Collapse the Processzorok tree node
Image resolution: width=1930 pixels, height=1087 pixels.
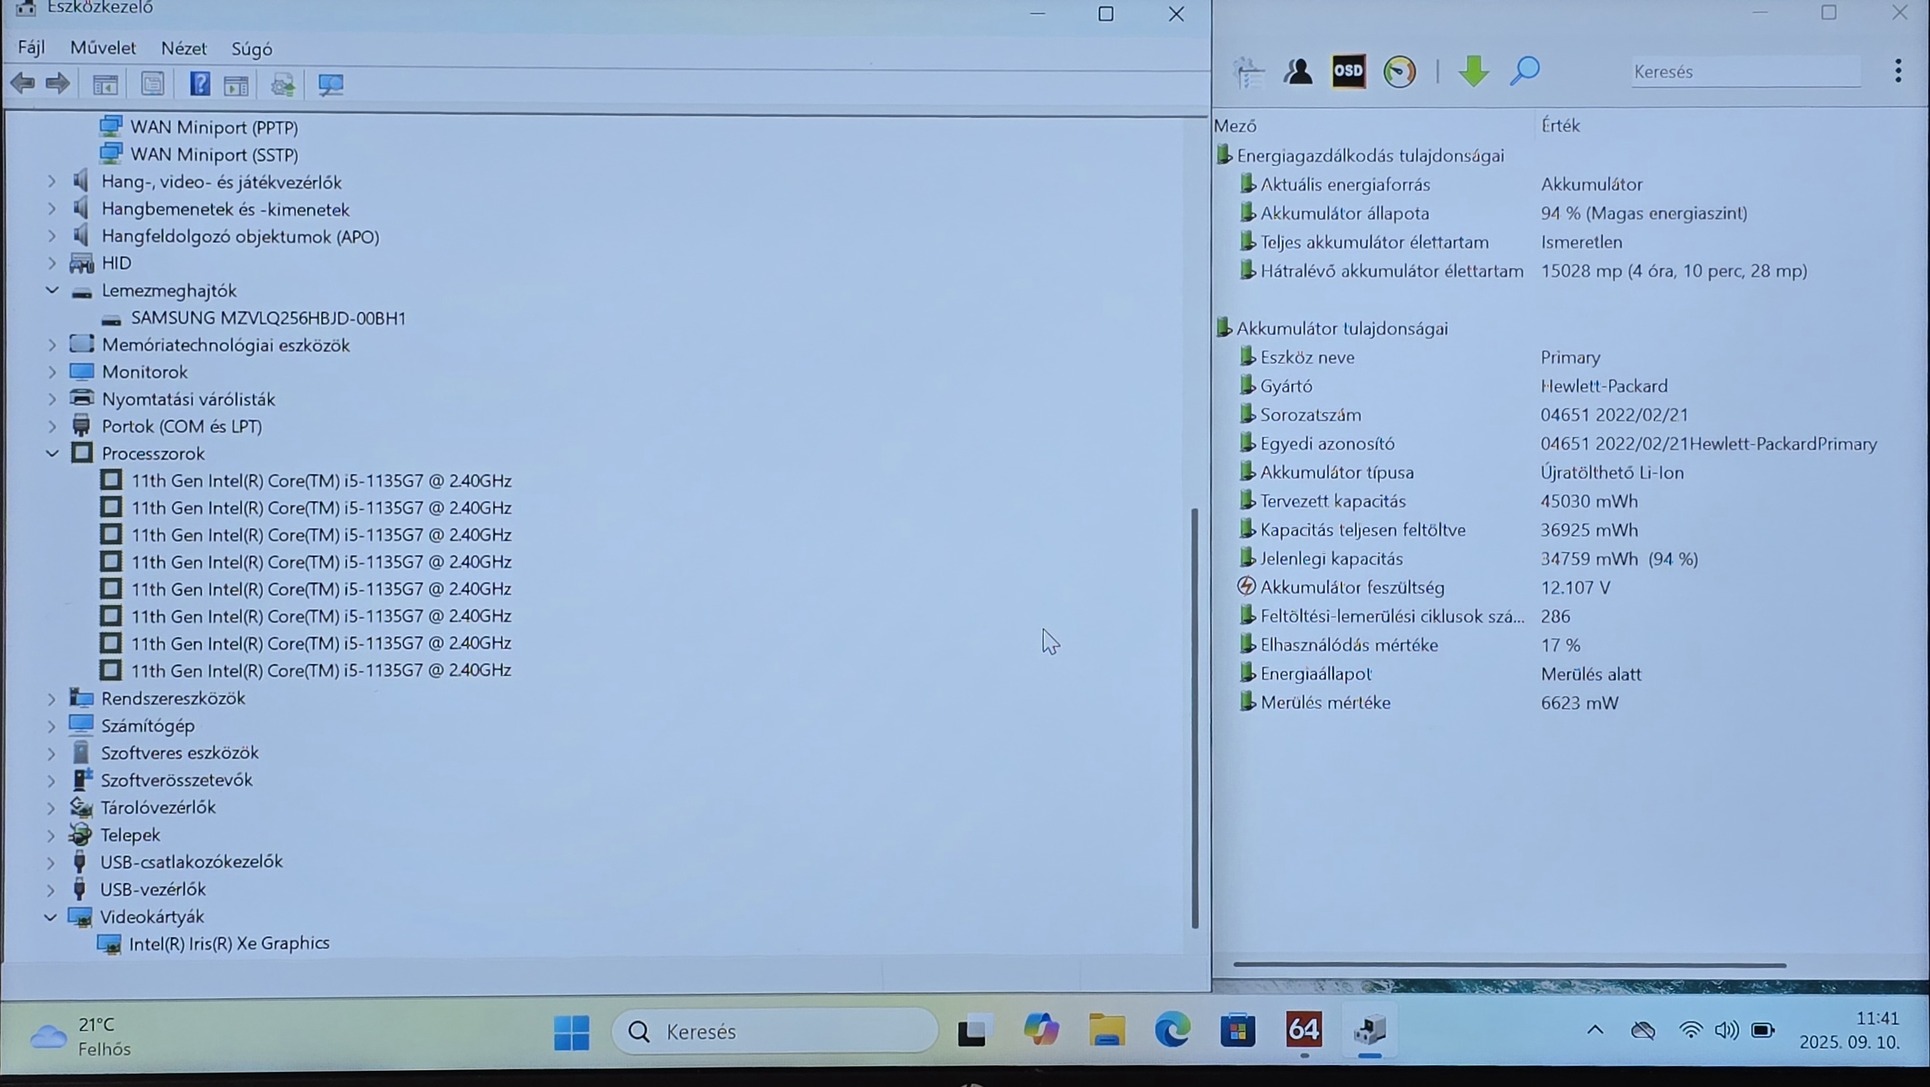click(x=52, y=453)
